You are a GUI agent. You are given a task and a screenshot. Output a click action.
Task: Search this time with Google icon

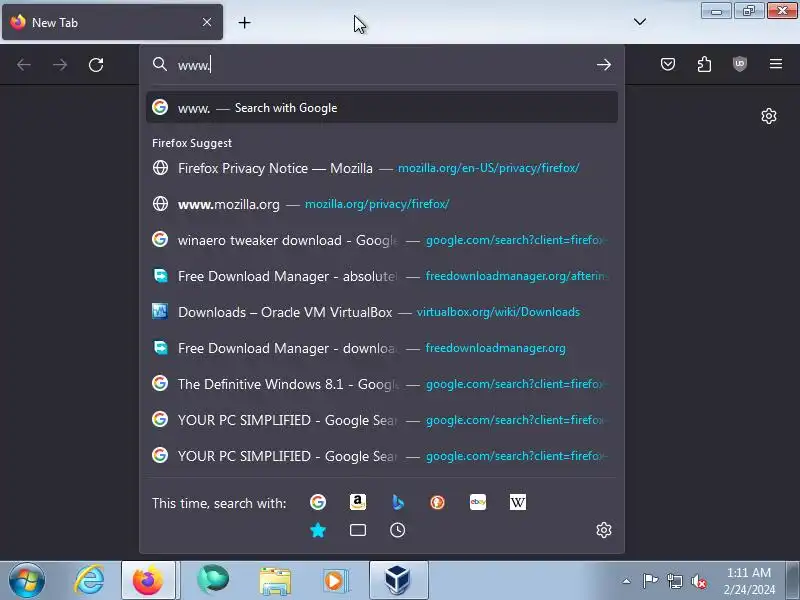[318, 502]
